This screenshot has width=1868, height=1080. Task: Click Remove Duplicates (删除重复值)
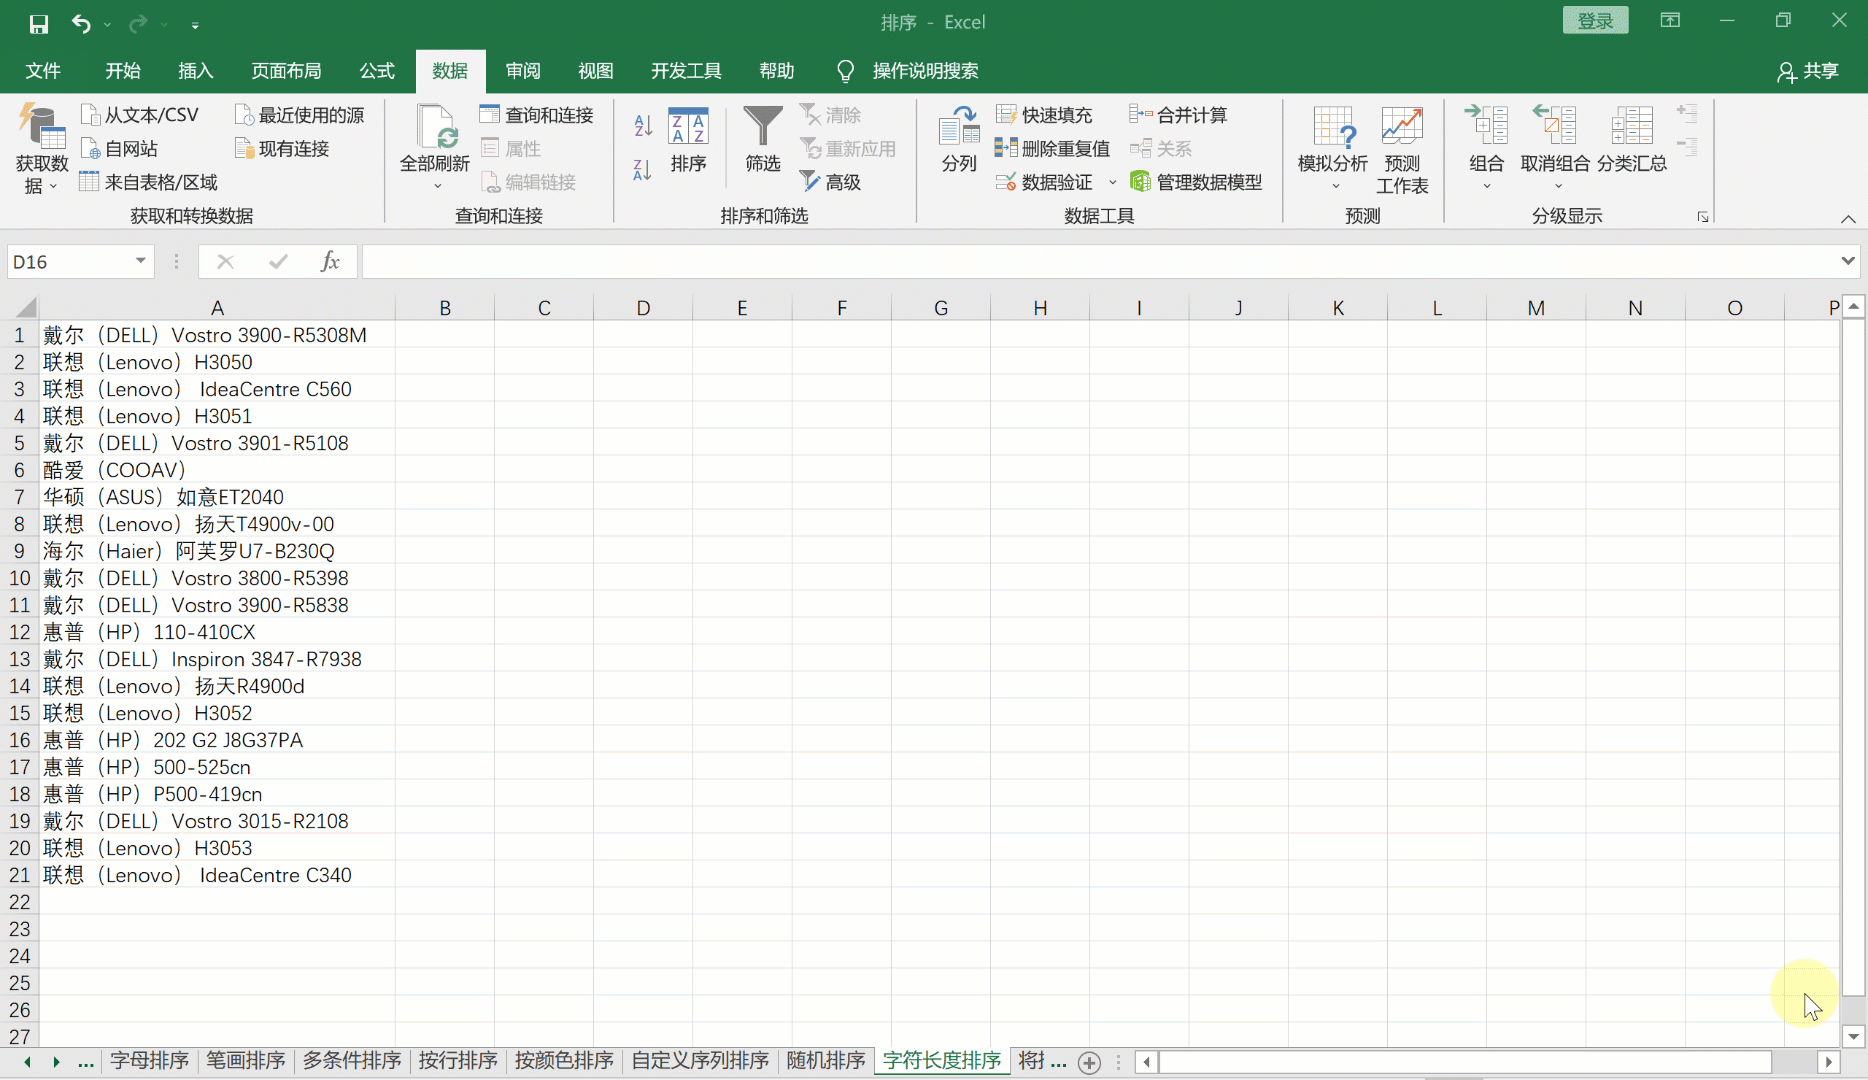click(x=1052, y=149)
